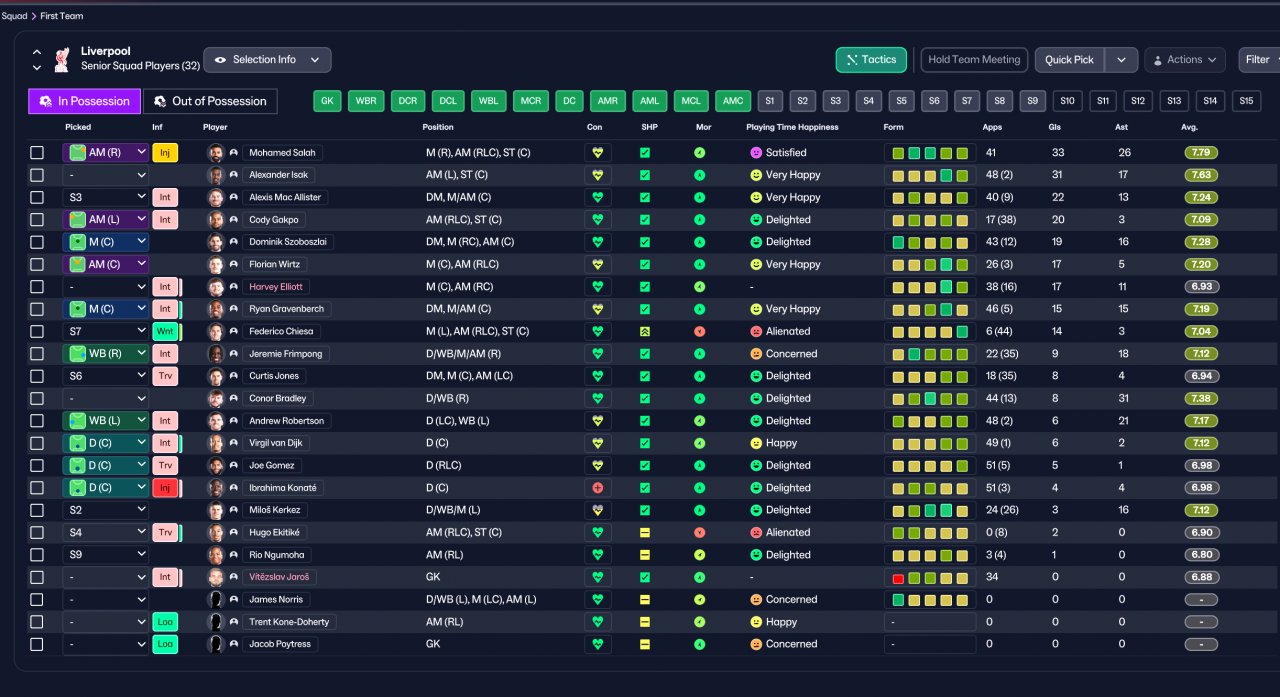The image size is (1280, 697).
Task: Switch to the Out of Possession tab
Action: click(210, 101)
